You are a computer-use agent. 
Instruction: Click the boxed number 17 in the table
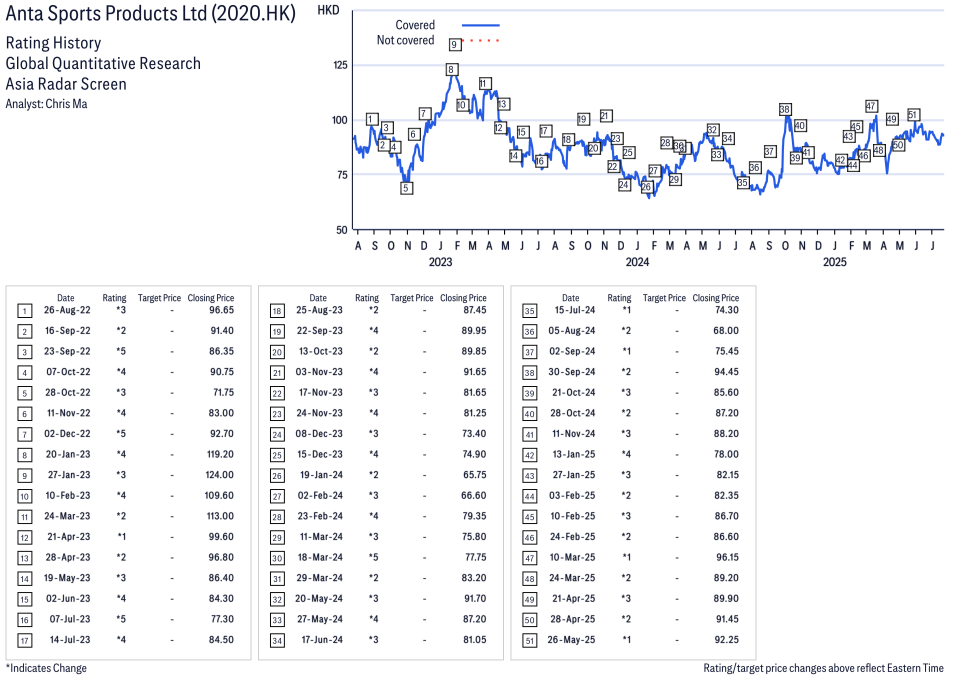click(24, 641)
